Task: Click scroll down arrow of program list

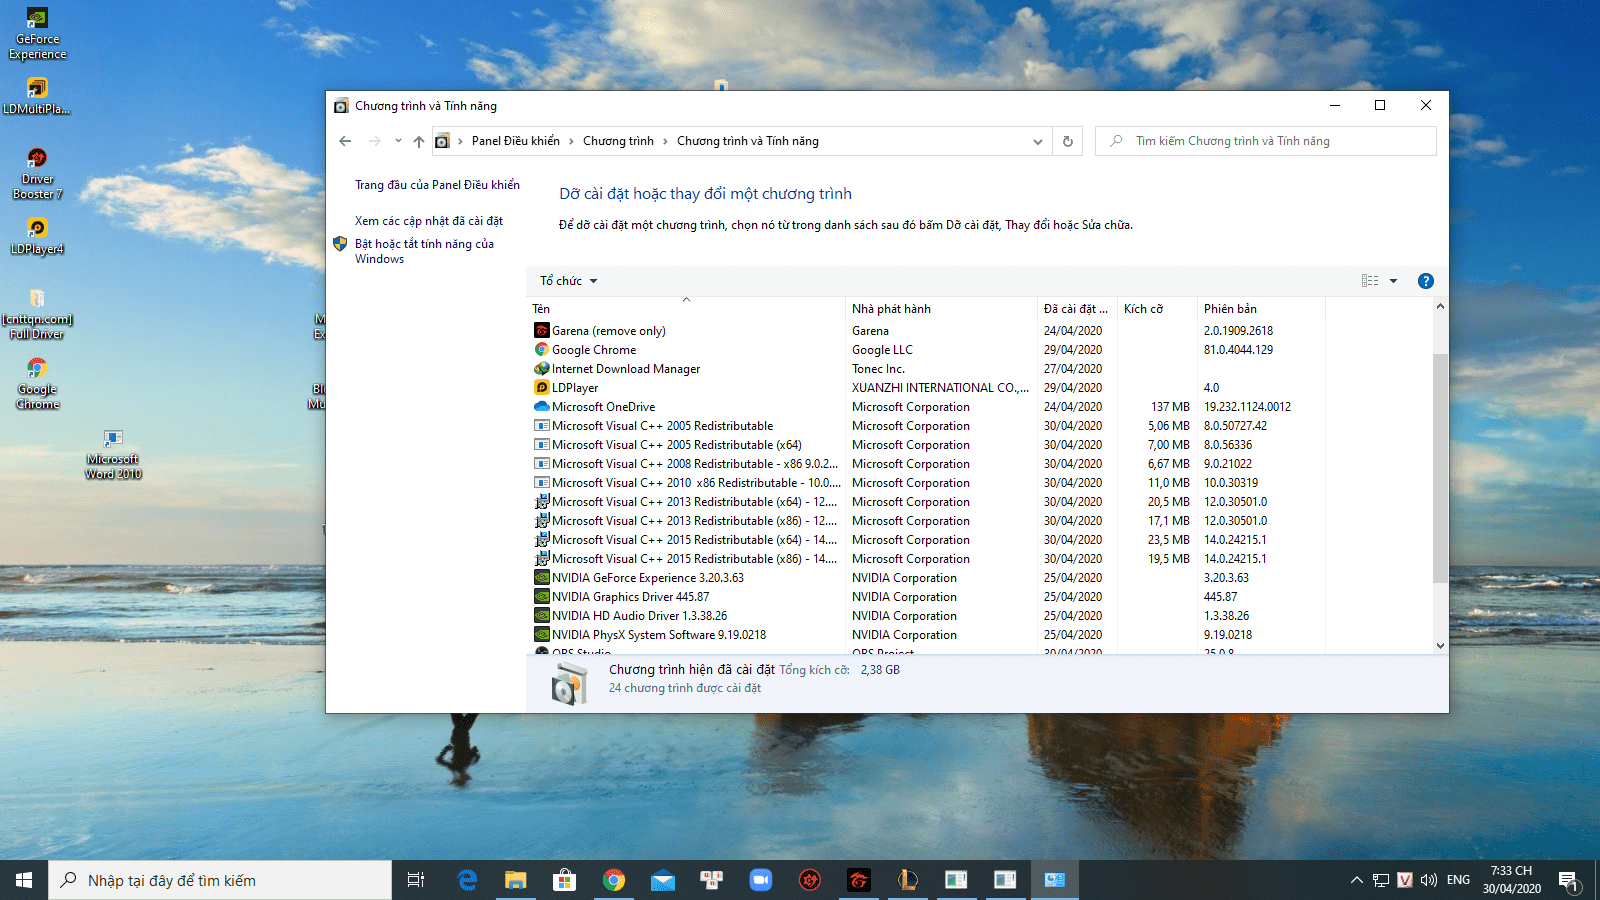Action: [1440, 646]
